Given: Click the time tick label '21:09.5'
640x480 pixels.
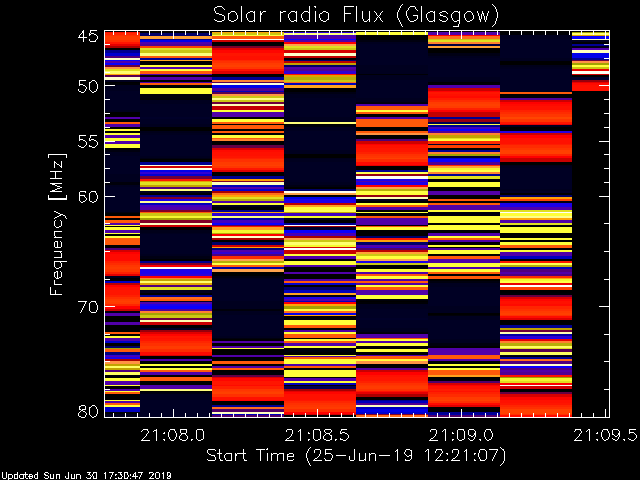Looking at the screenshot, I should 605,436.
